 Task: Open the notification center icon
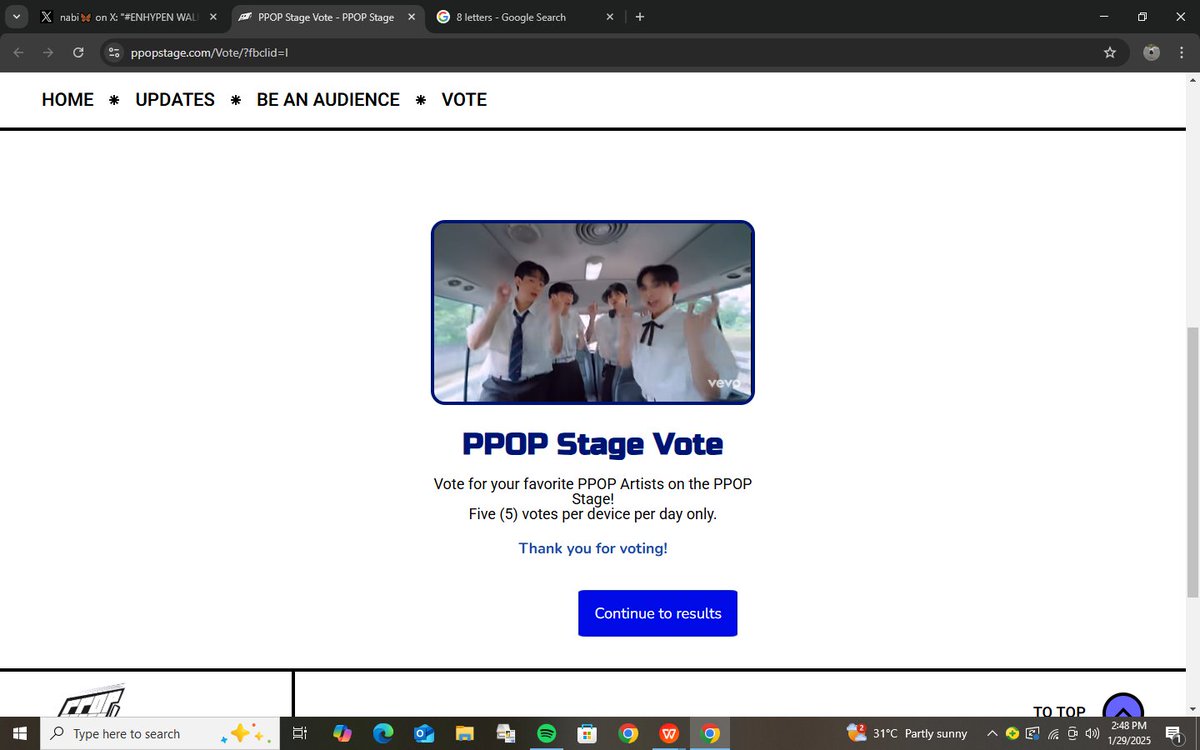(1173, 733)
